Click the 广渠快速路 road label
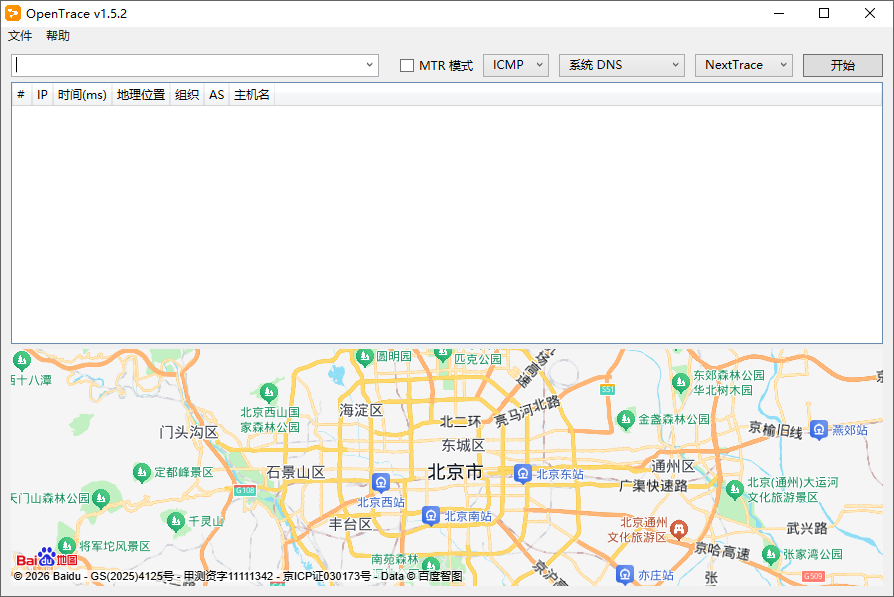This screenshot has height=597, width=894. pos(653,486)
